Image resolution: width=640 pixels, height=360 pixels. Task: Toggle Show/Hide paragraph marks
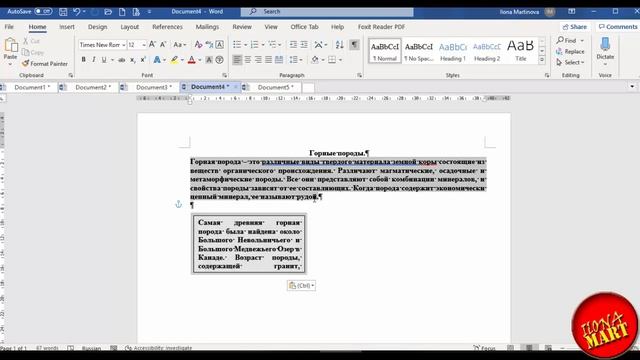(x=354, y=44)
